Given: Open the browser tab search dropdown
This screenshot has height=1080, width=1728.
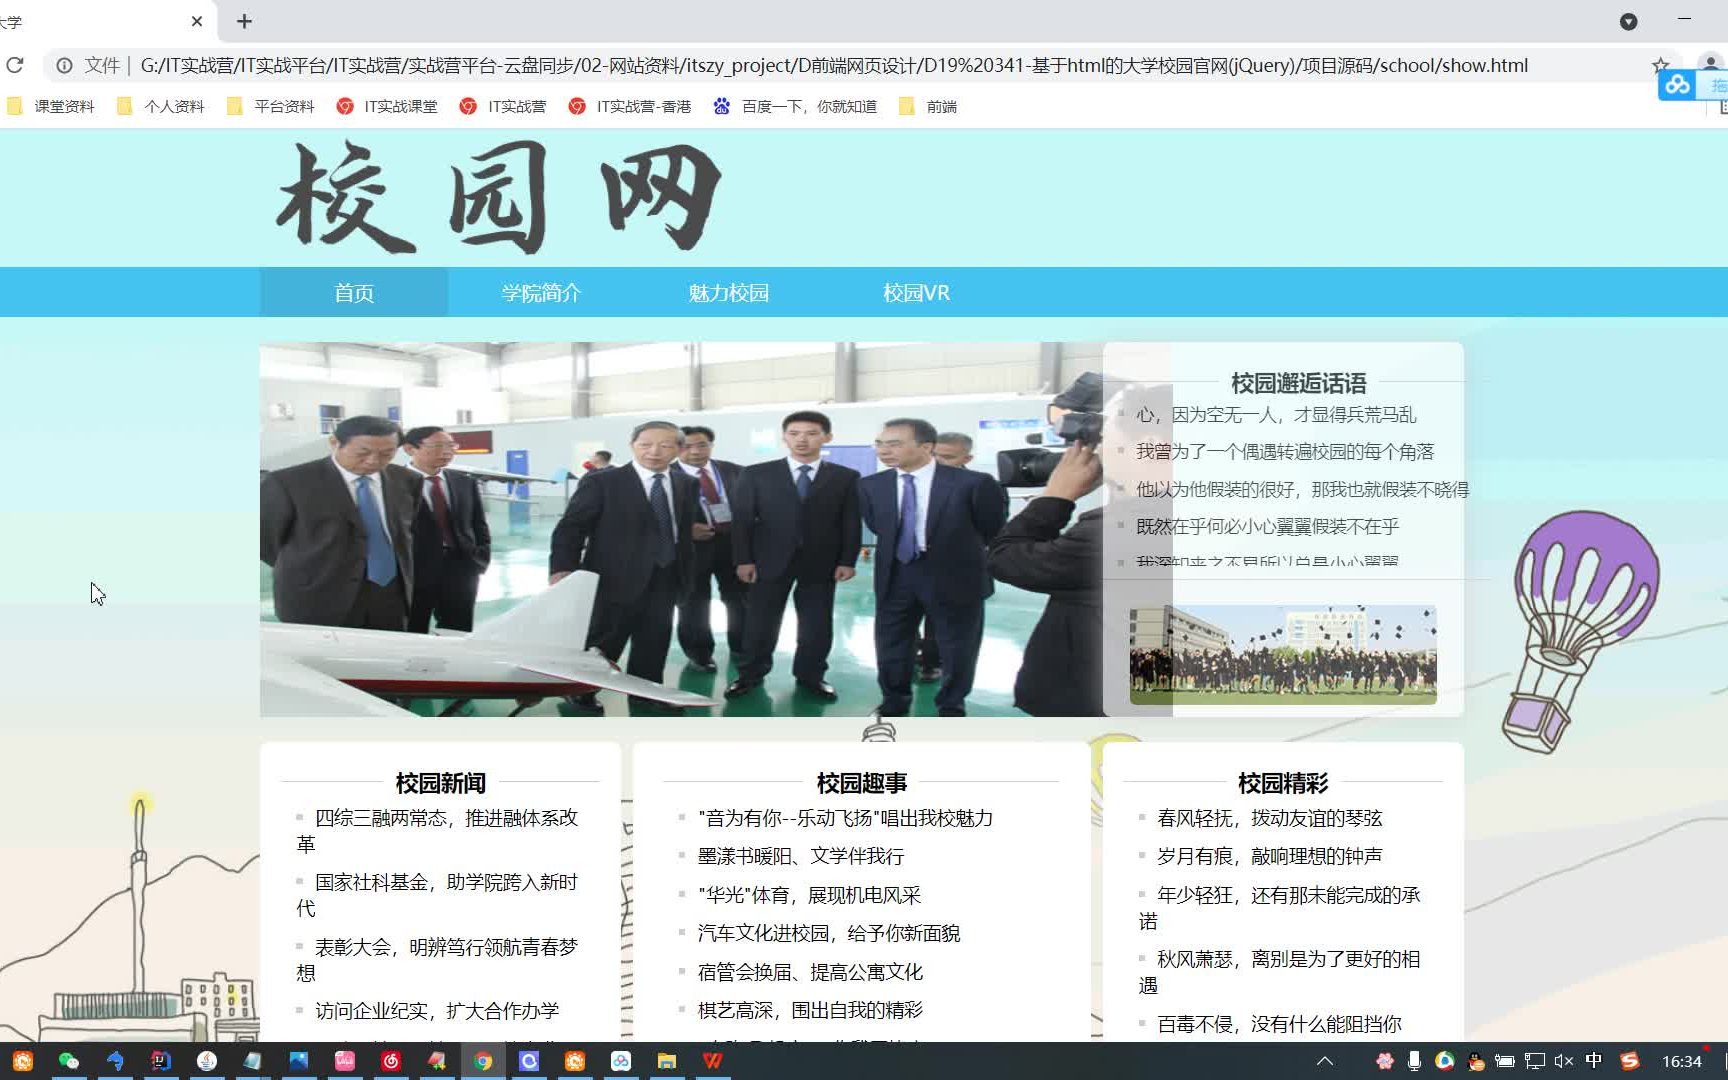Looking at the screenshot, I should coord(1629,21).
